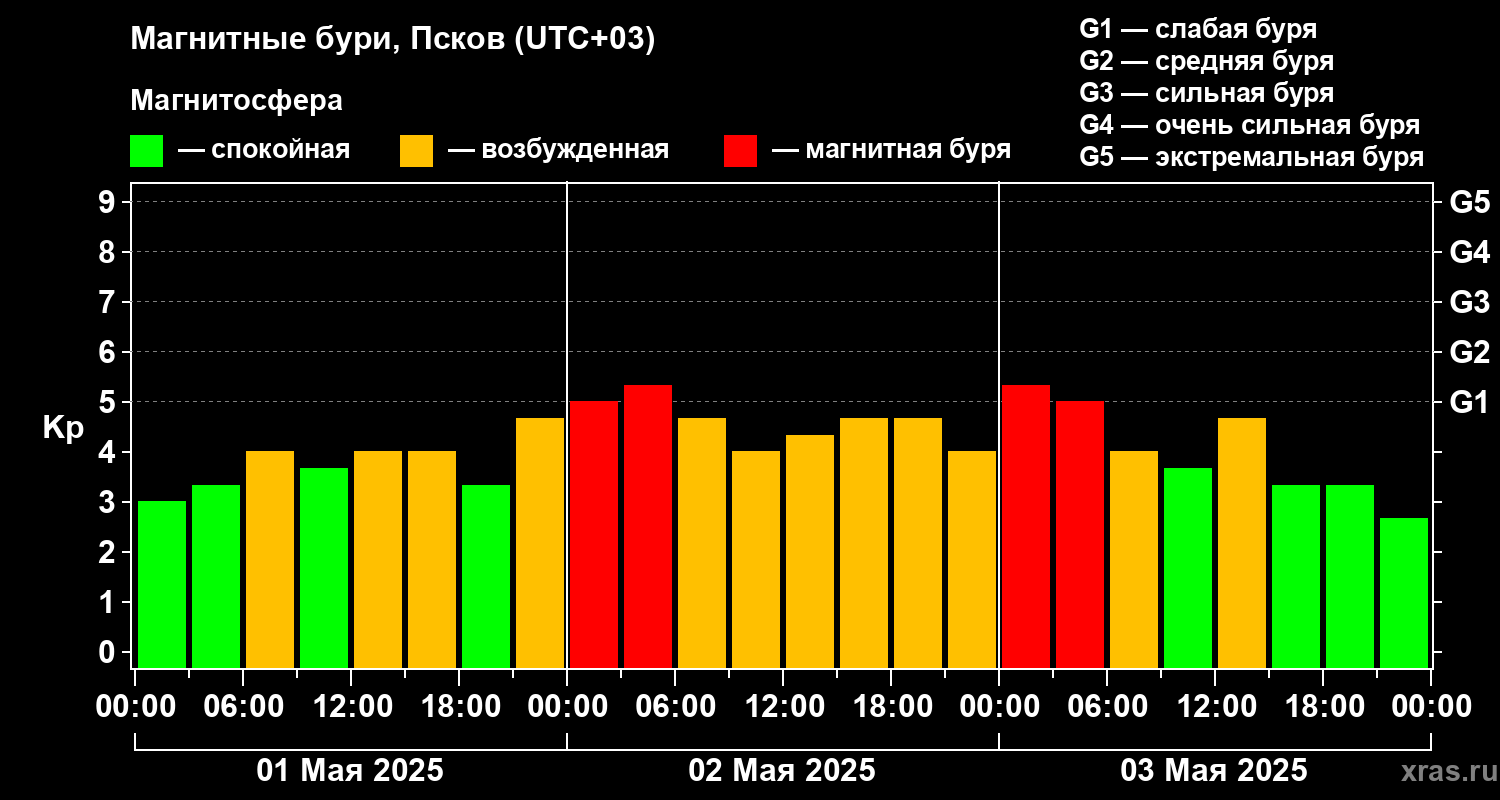
Task: Click legend line 'G4 — очень сильная буря'
Action: 1250,125
